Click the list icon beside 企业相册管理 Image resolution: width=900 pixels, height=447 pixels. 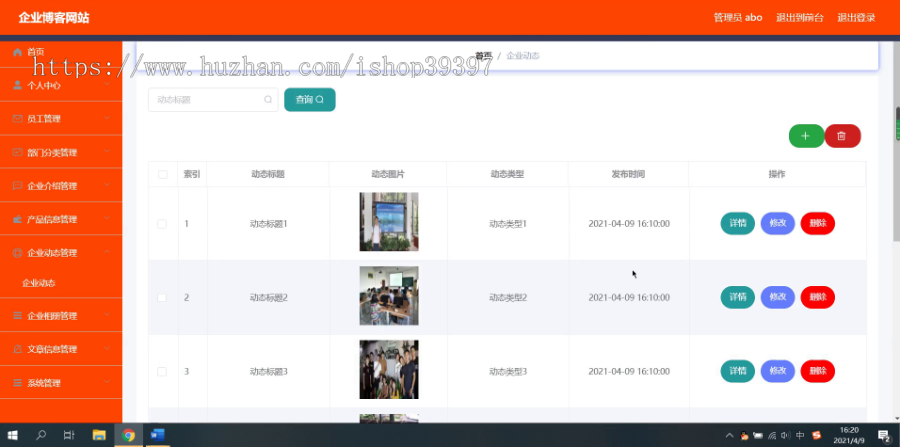pos(17,316)
